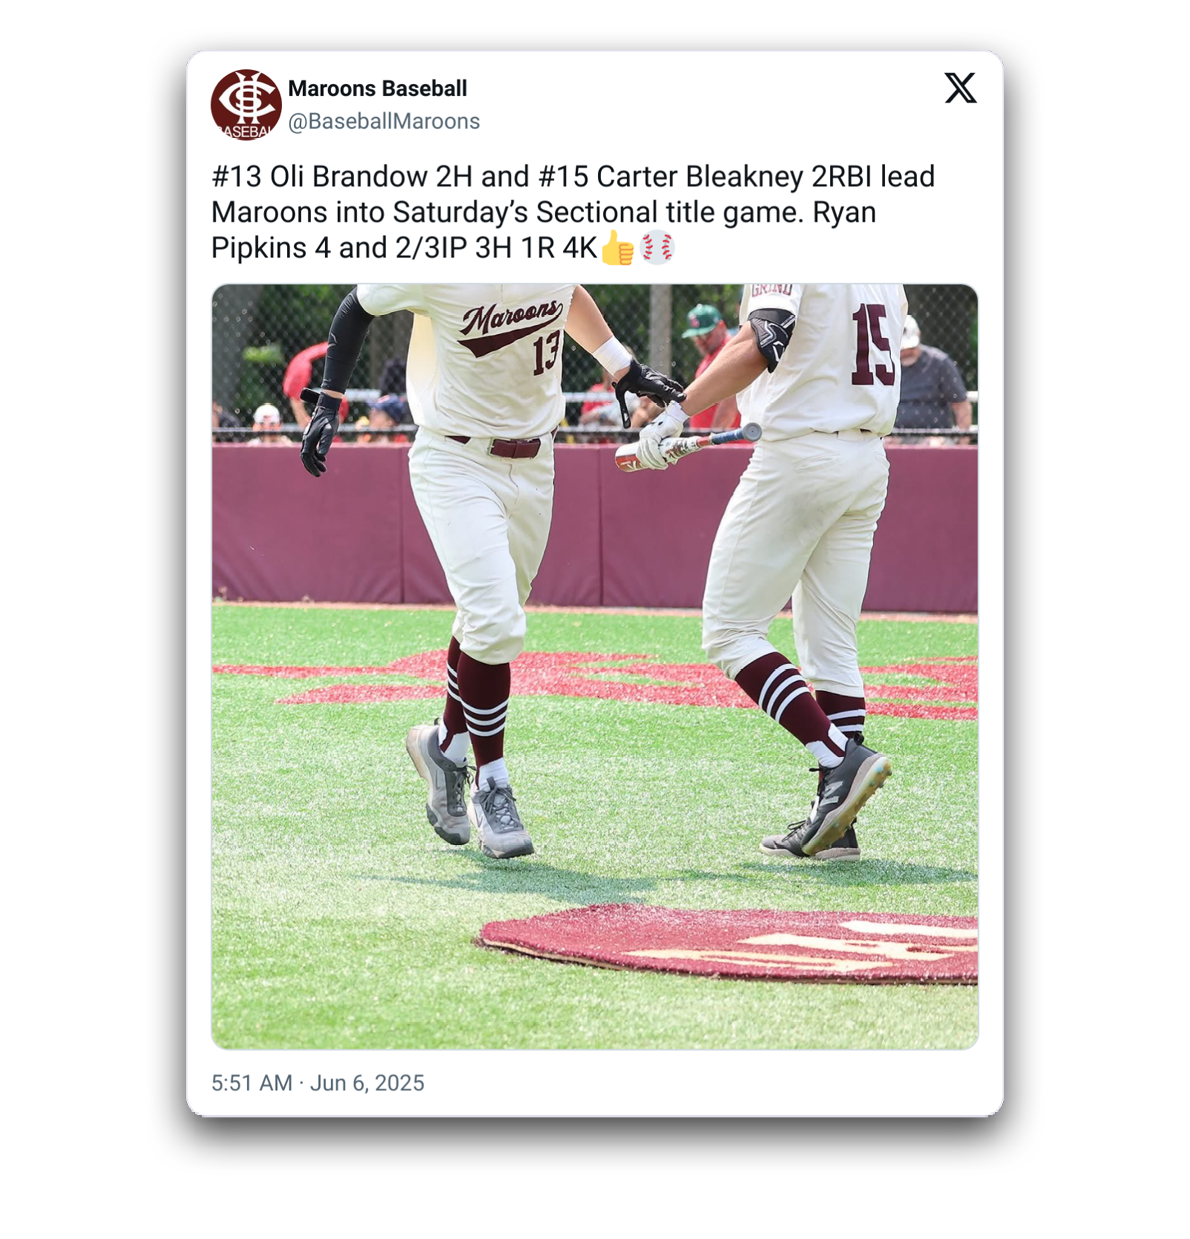The width and height of the screenshot is (1190, 1239).
Task: Open the @BaseballMaroons handle link
Action: pyautogui.click(x=384, y=121)
